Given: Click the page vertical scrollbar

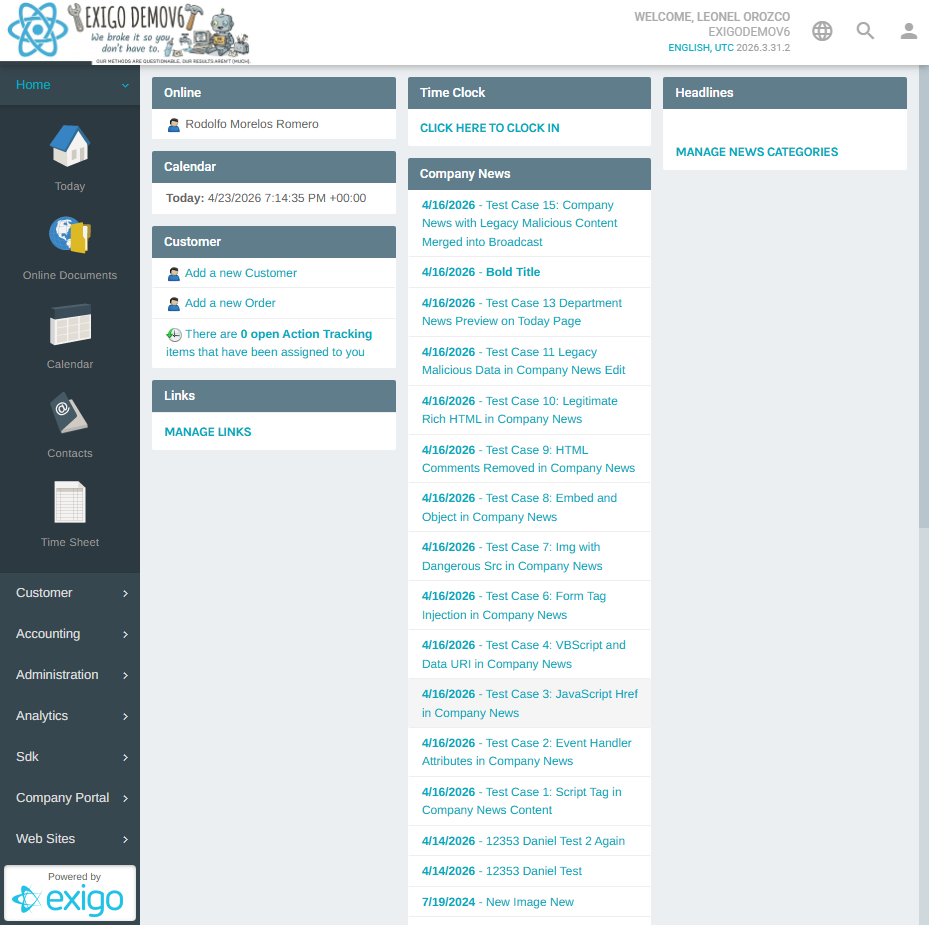Looking at the screenshot, I should point(924,296).
